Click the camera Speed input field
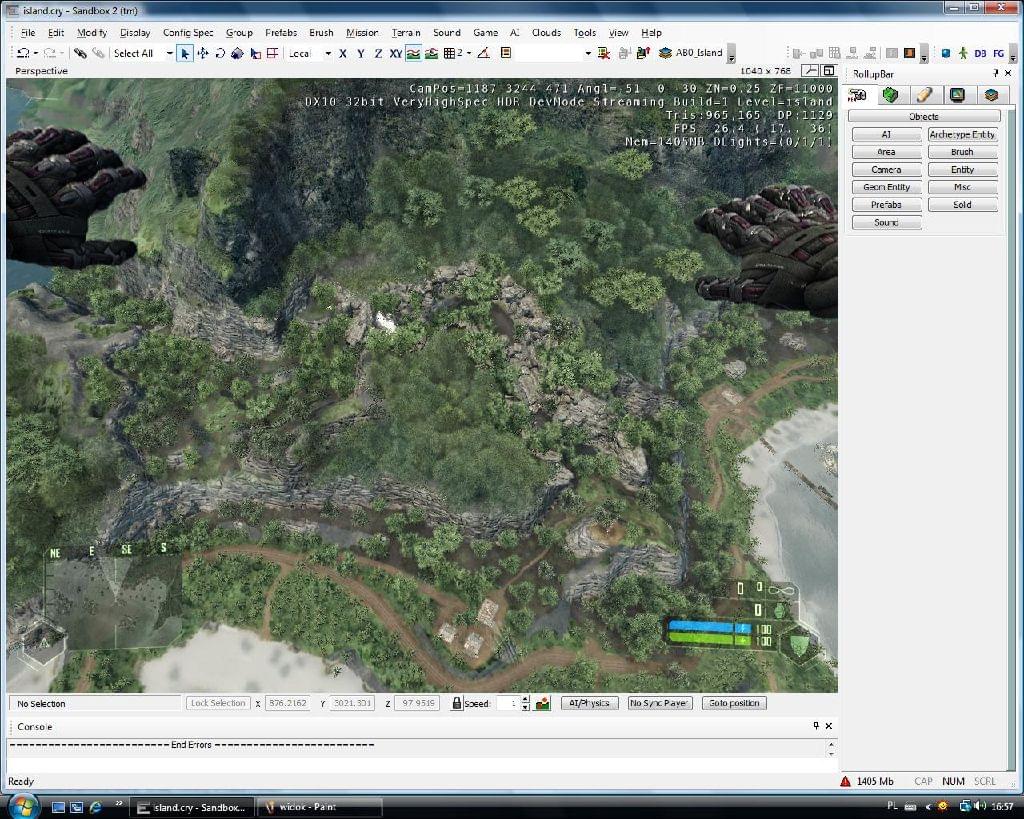This screenshot has width=1024, height=819. point(508,703)
